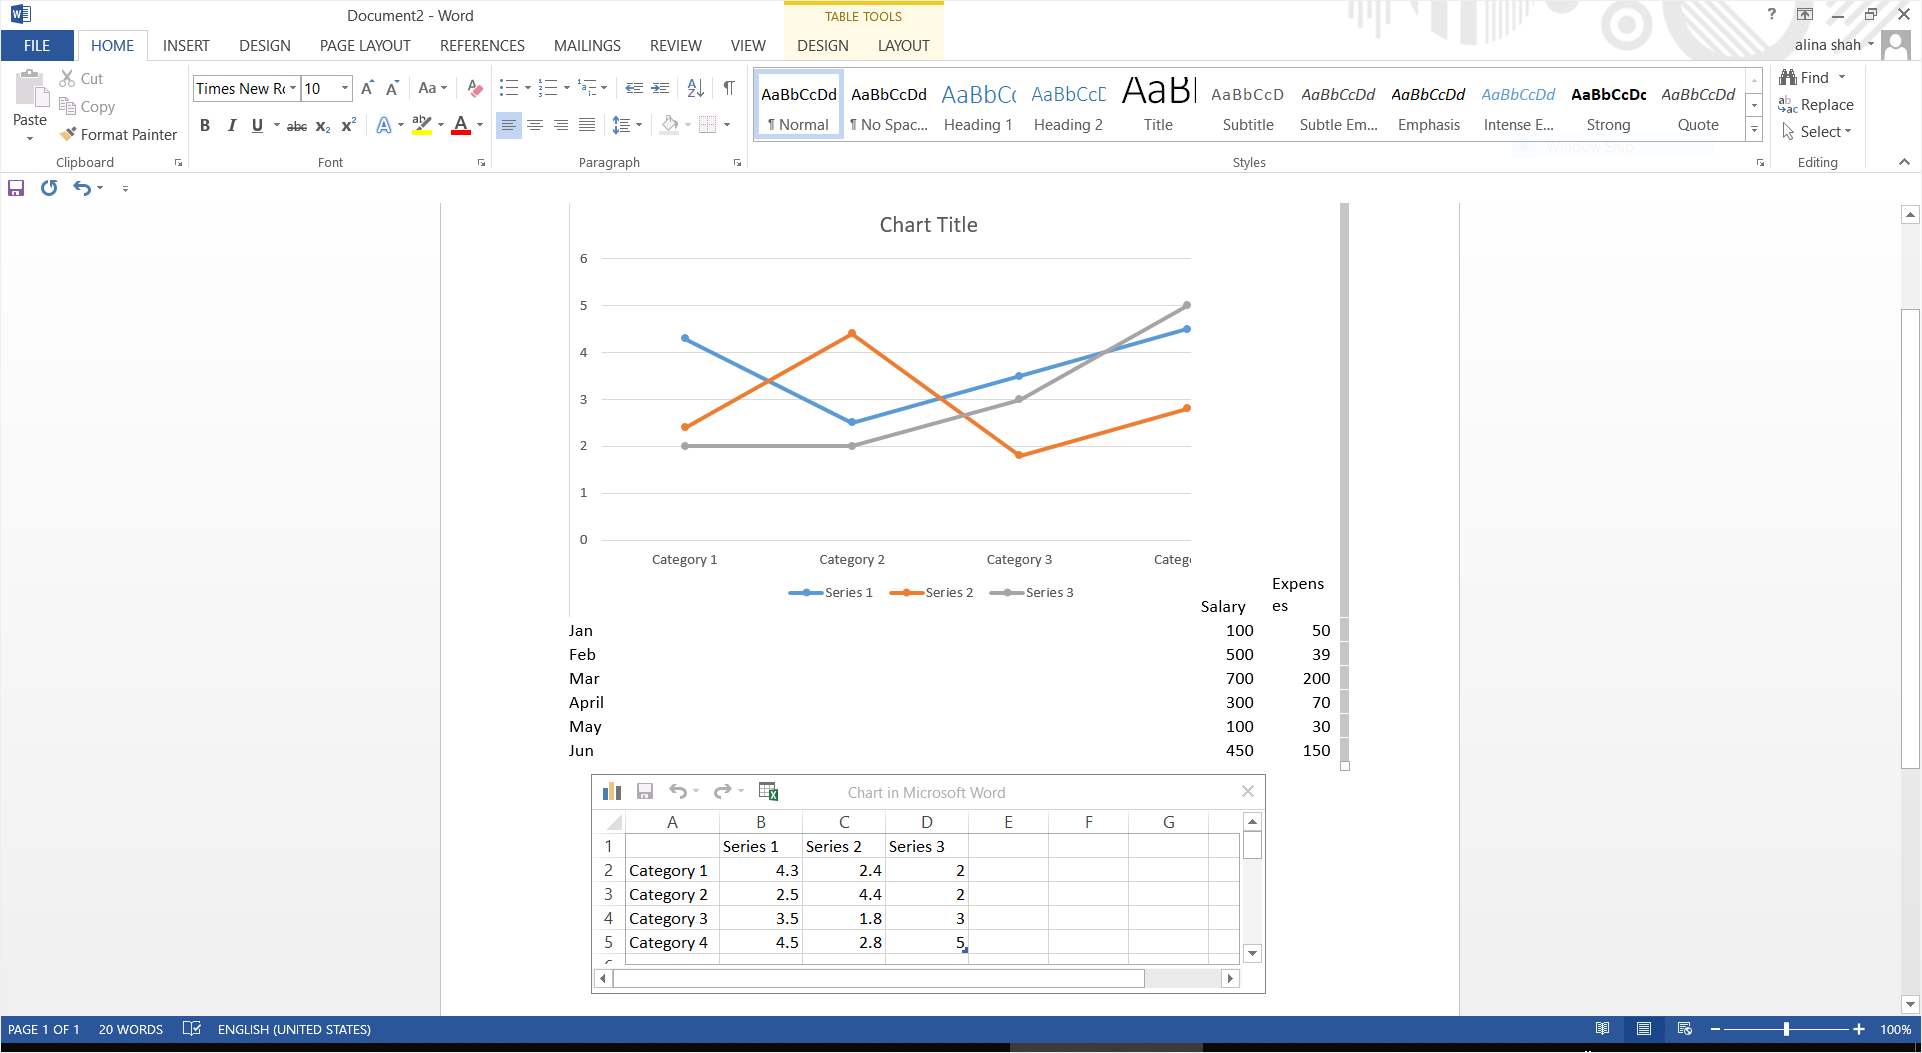
Task: Collapse the ribbon
Action: pyautogui.click(x=1904, y=162)
